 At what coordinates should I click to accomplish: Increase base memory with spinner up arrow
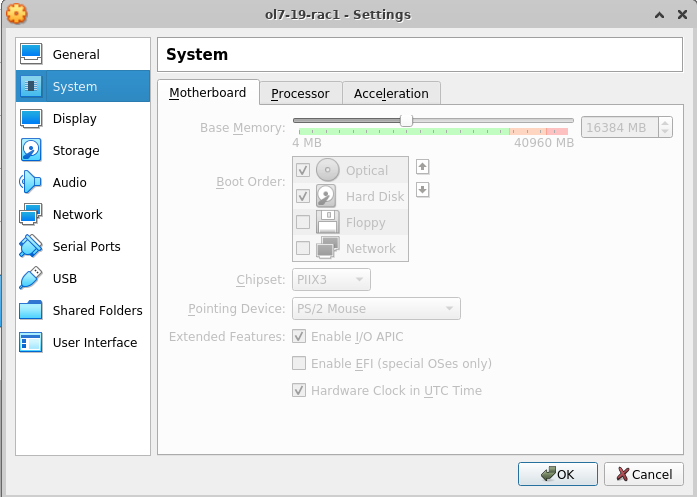pos(665,123)
